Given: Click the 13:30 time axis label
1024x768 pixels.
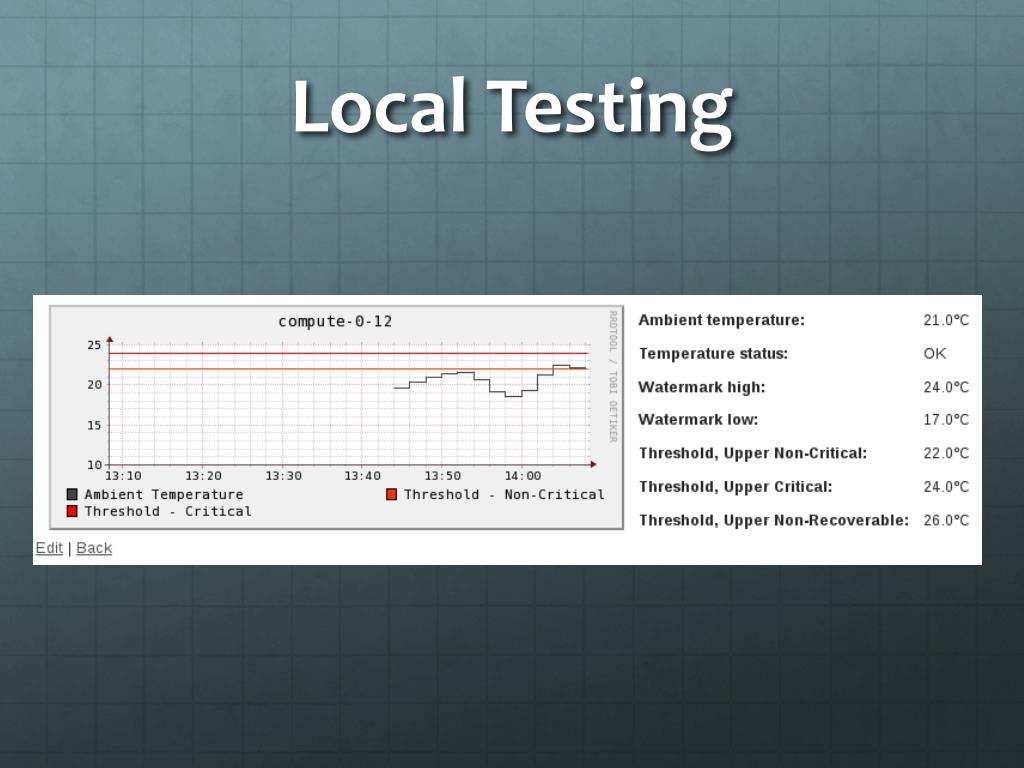Looking at the screenshot, I should pyautogui.click(x=283, y=476).
